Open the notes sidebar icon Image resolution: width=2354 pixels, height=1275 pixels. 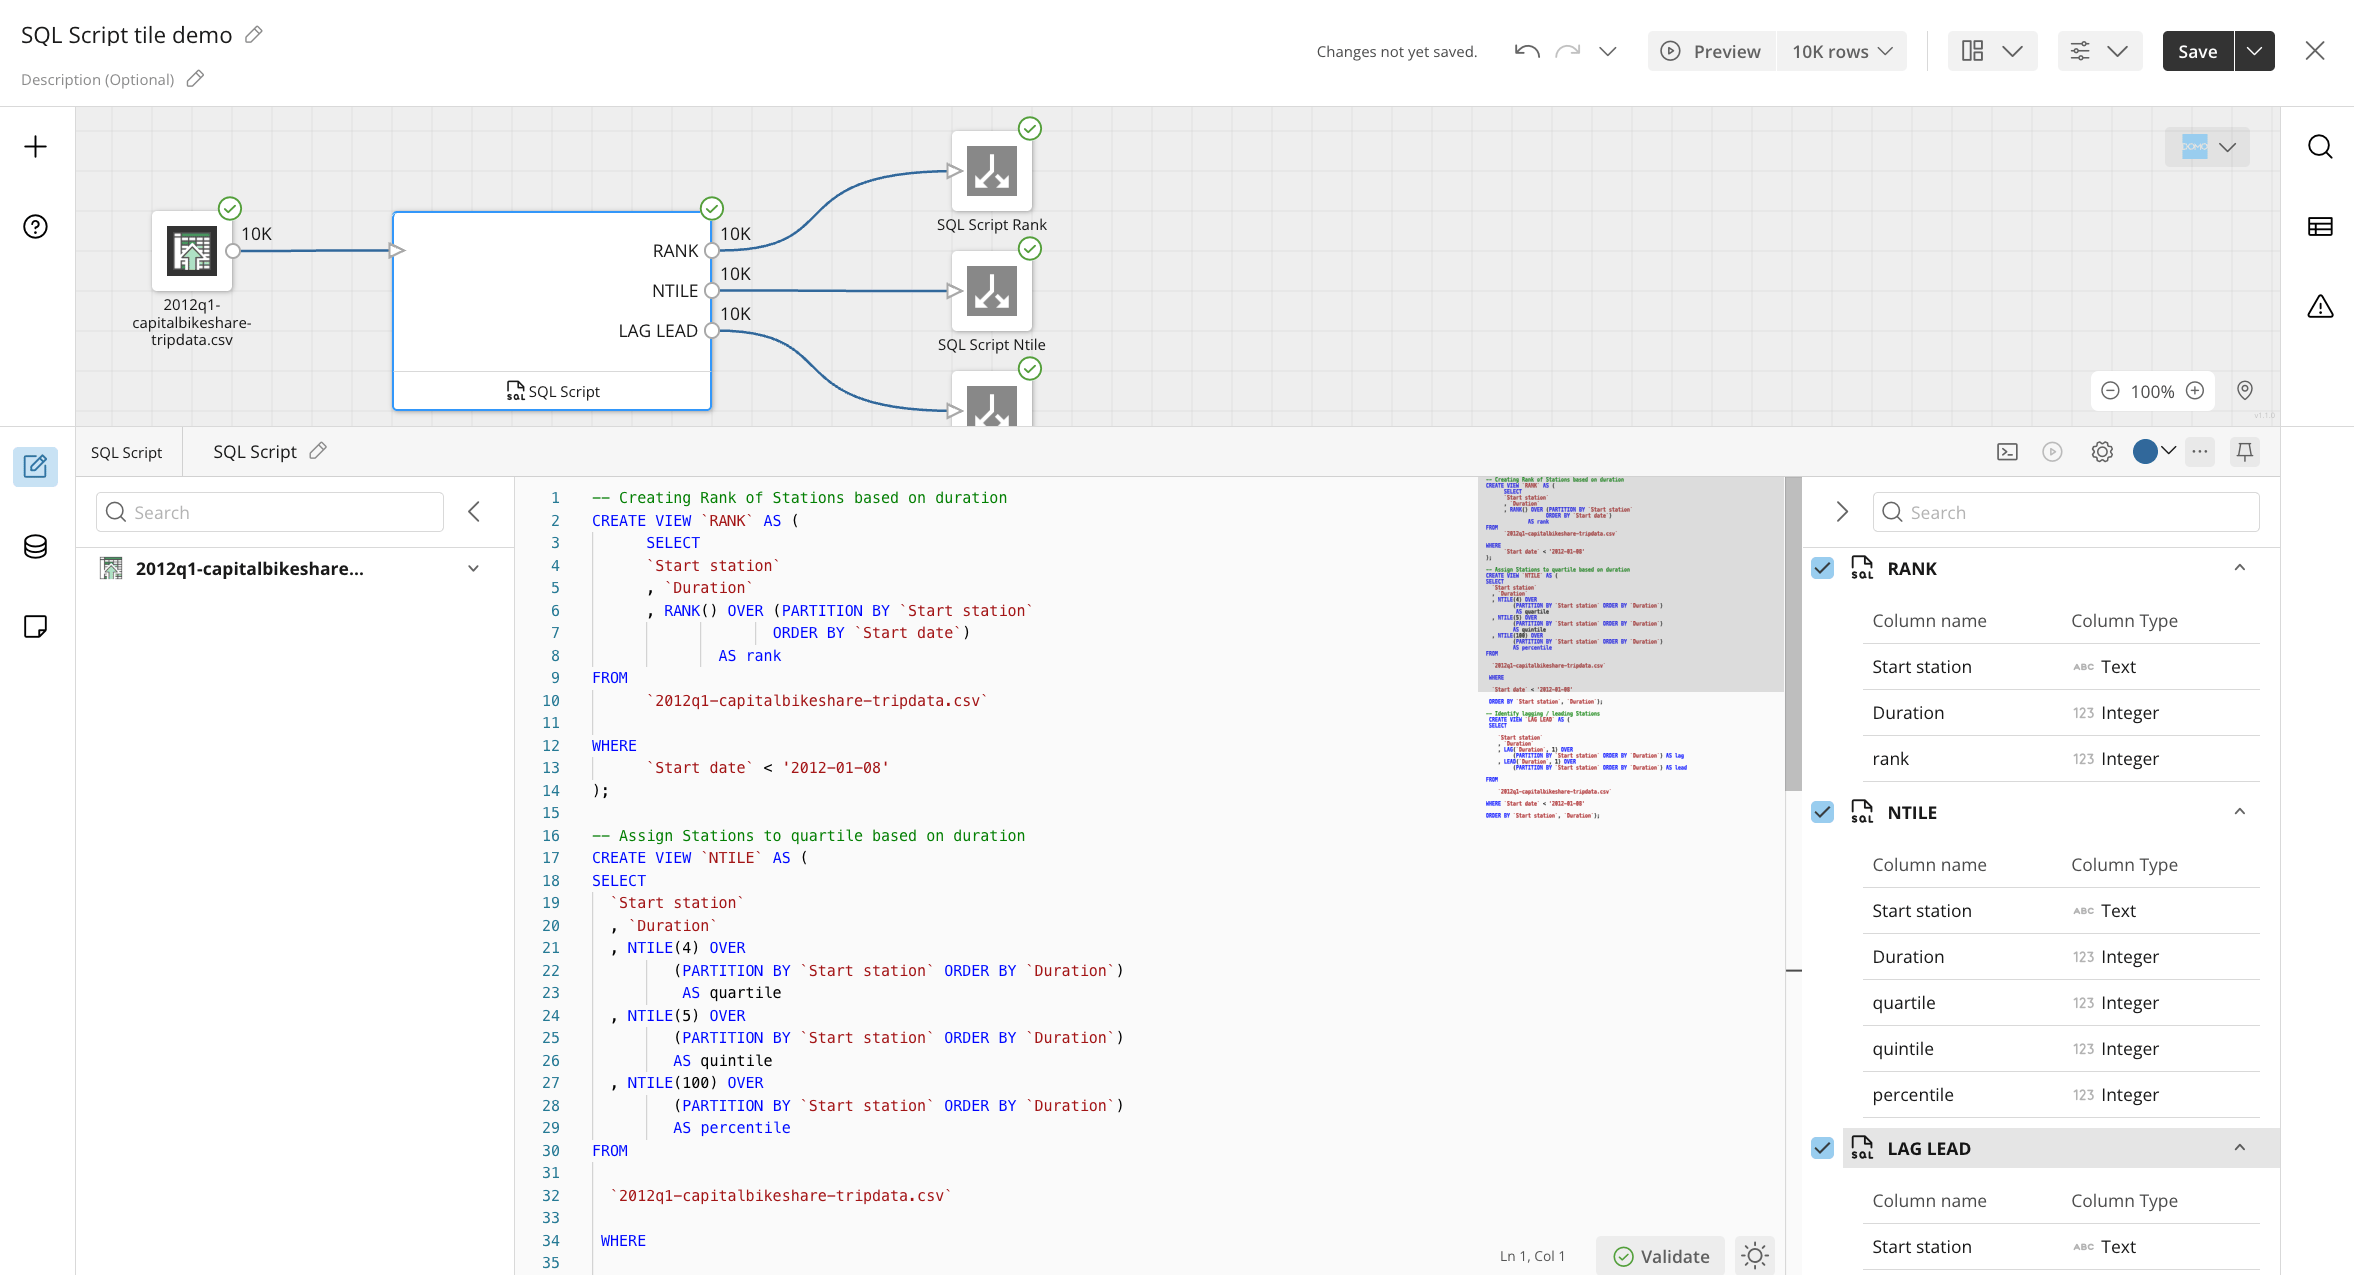tap(35, 627)
